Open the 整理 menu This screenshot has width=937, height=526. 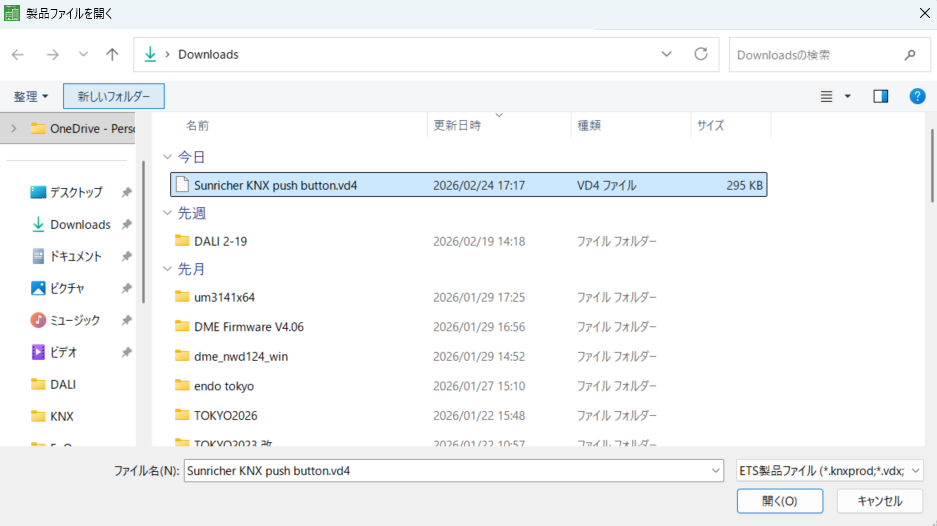[x=31, y=96]
